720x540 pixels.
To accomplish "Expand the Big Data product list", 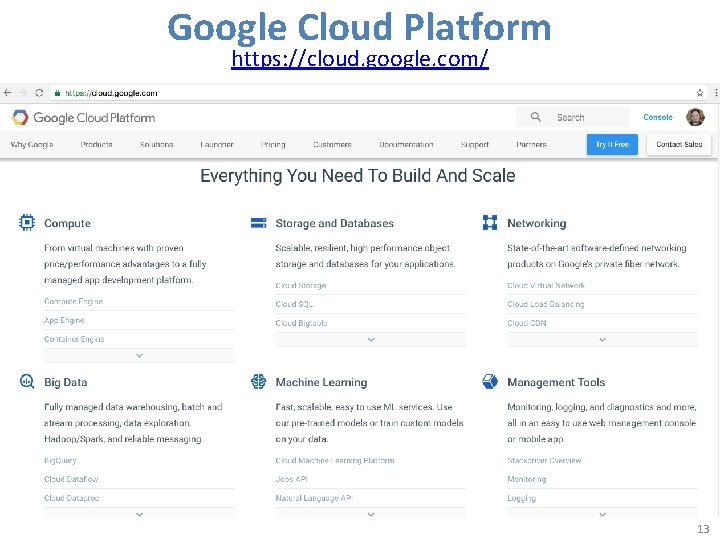I will coord(140,514).
